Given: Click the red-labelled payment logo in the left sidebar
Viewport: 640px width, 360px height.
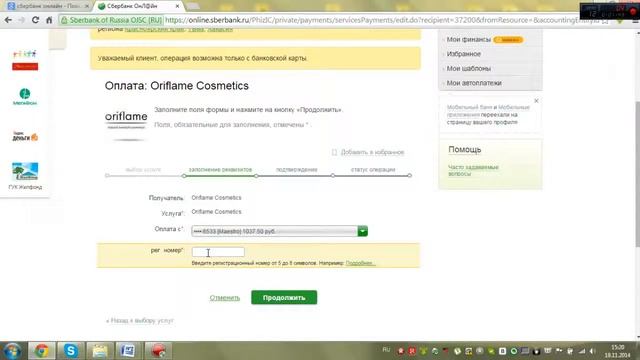Looking at the screenshot, I should click(25, 60).
